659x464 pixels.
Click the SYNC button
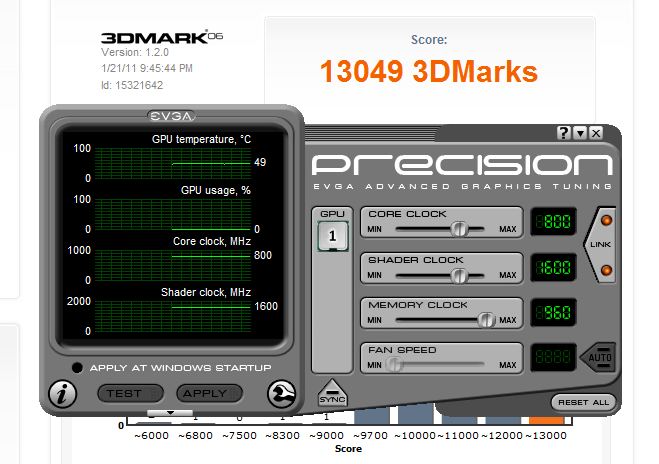coord(332,394)
